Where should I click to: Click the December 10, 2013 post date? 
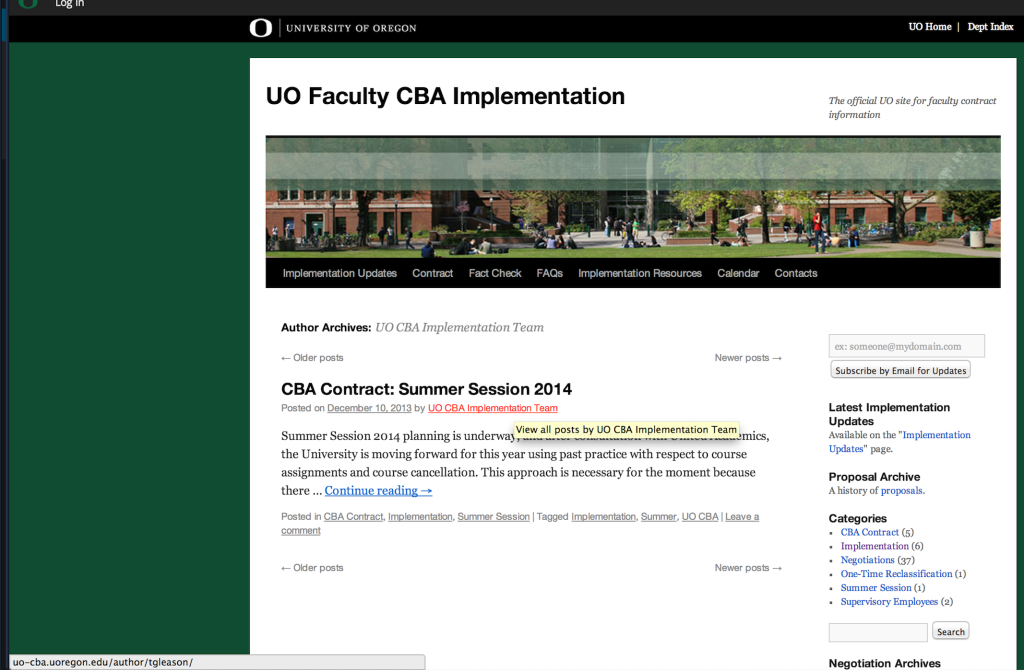tap(369, 408)
